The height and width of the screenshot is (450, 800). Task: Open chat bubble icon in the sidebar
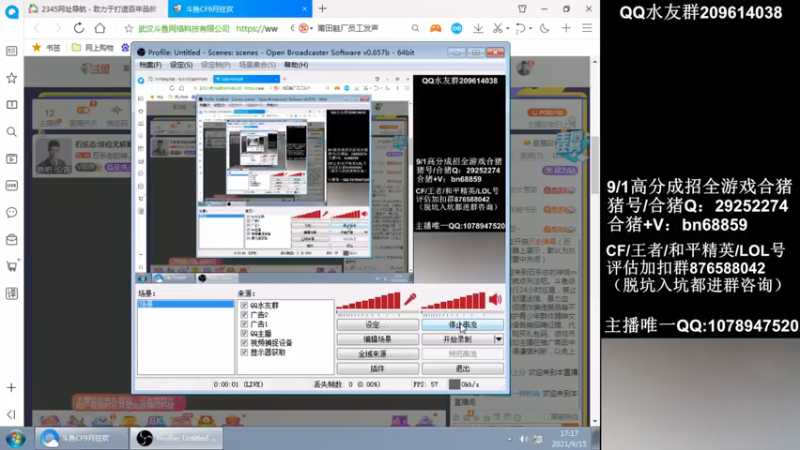[x=11, y=212]
